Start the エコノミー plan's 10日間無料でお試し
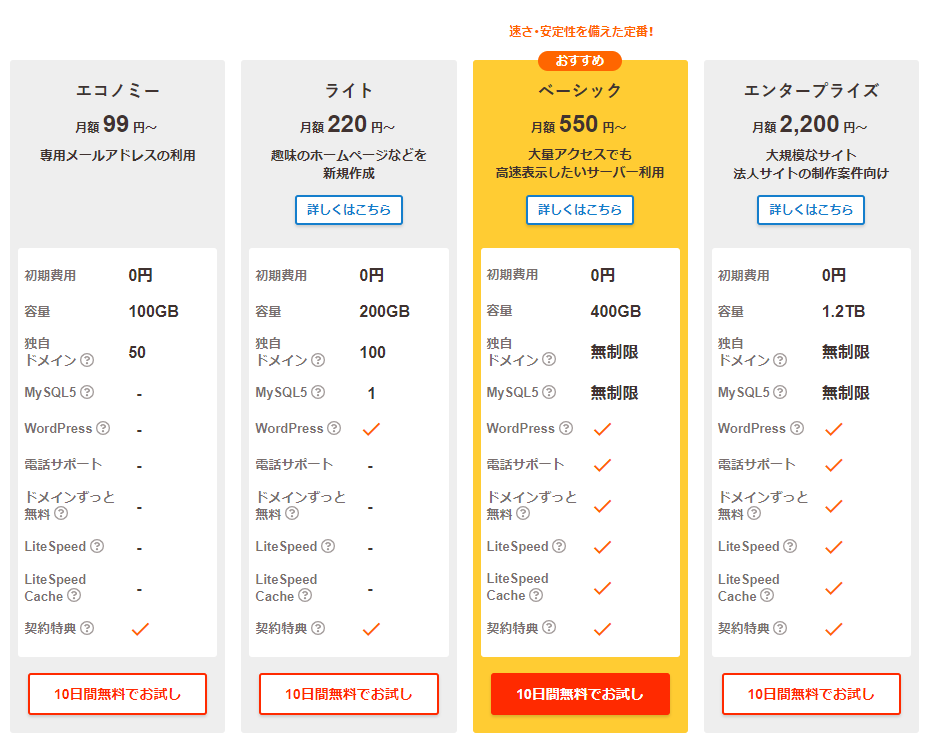The image size is (940, 740). coord(118,694)
